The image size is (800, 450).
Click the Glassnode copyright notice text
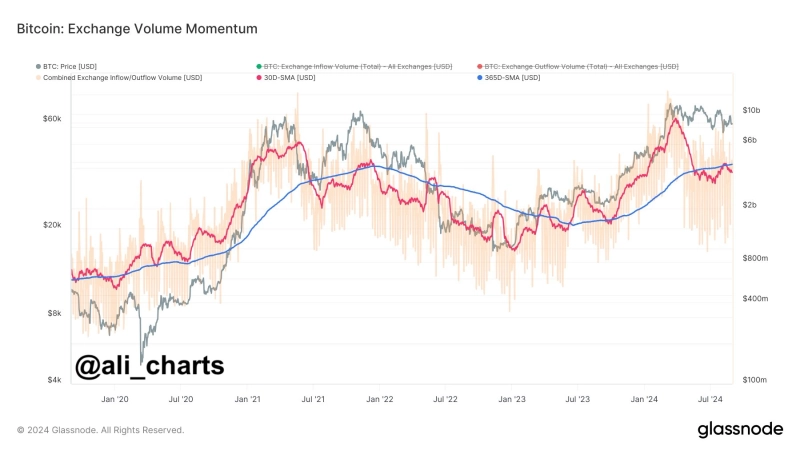pyautogui.click(x=100, y=430)
